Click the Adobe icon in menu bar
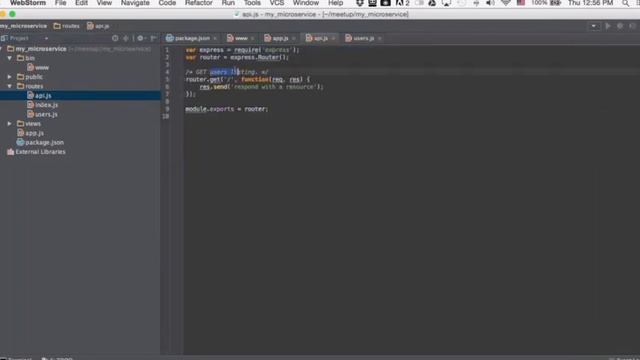 pos(402,3)
